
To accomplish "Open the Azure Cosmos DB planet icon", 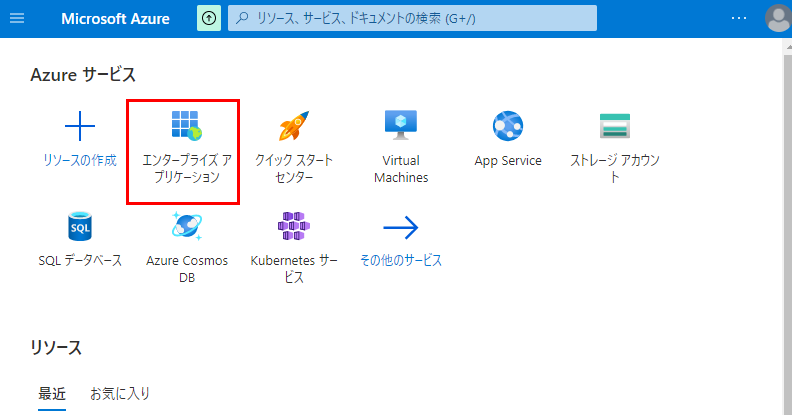I will pyautogui.click(x=186, y=226).
